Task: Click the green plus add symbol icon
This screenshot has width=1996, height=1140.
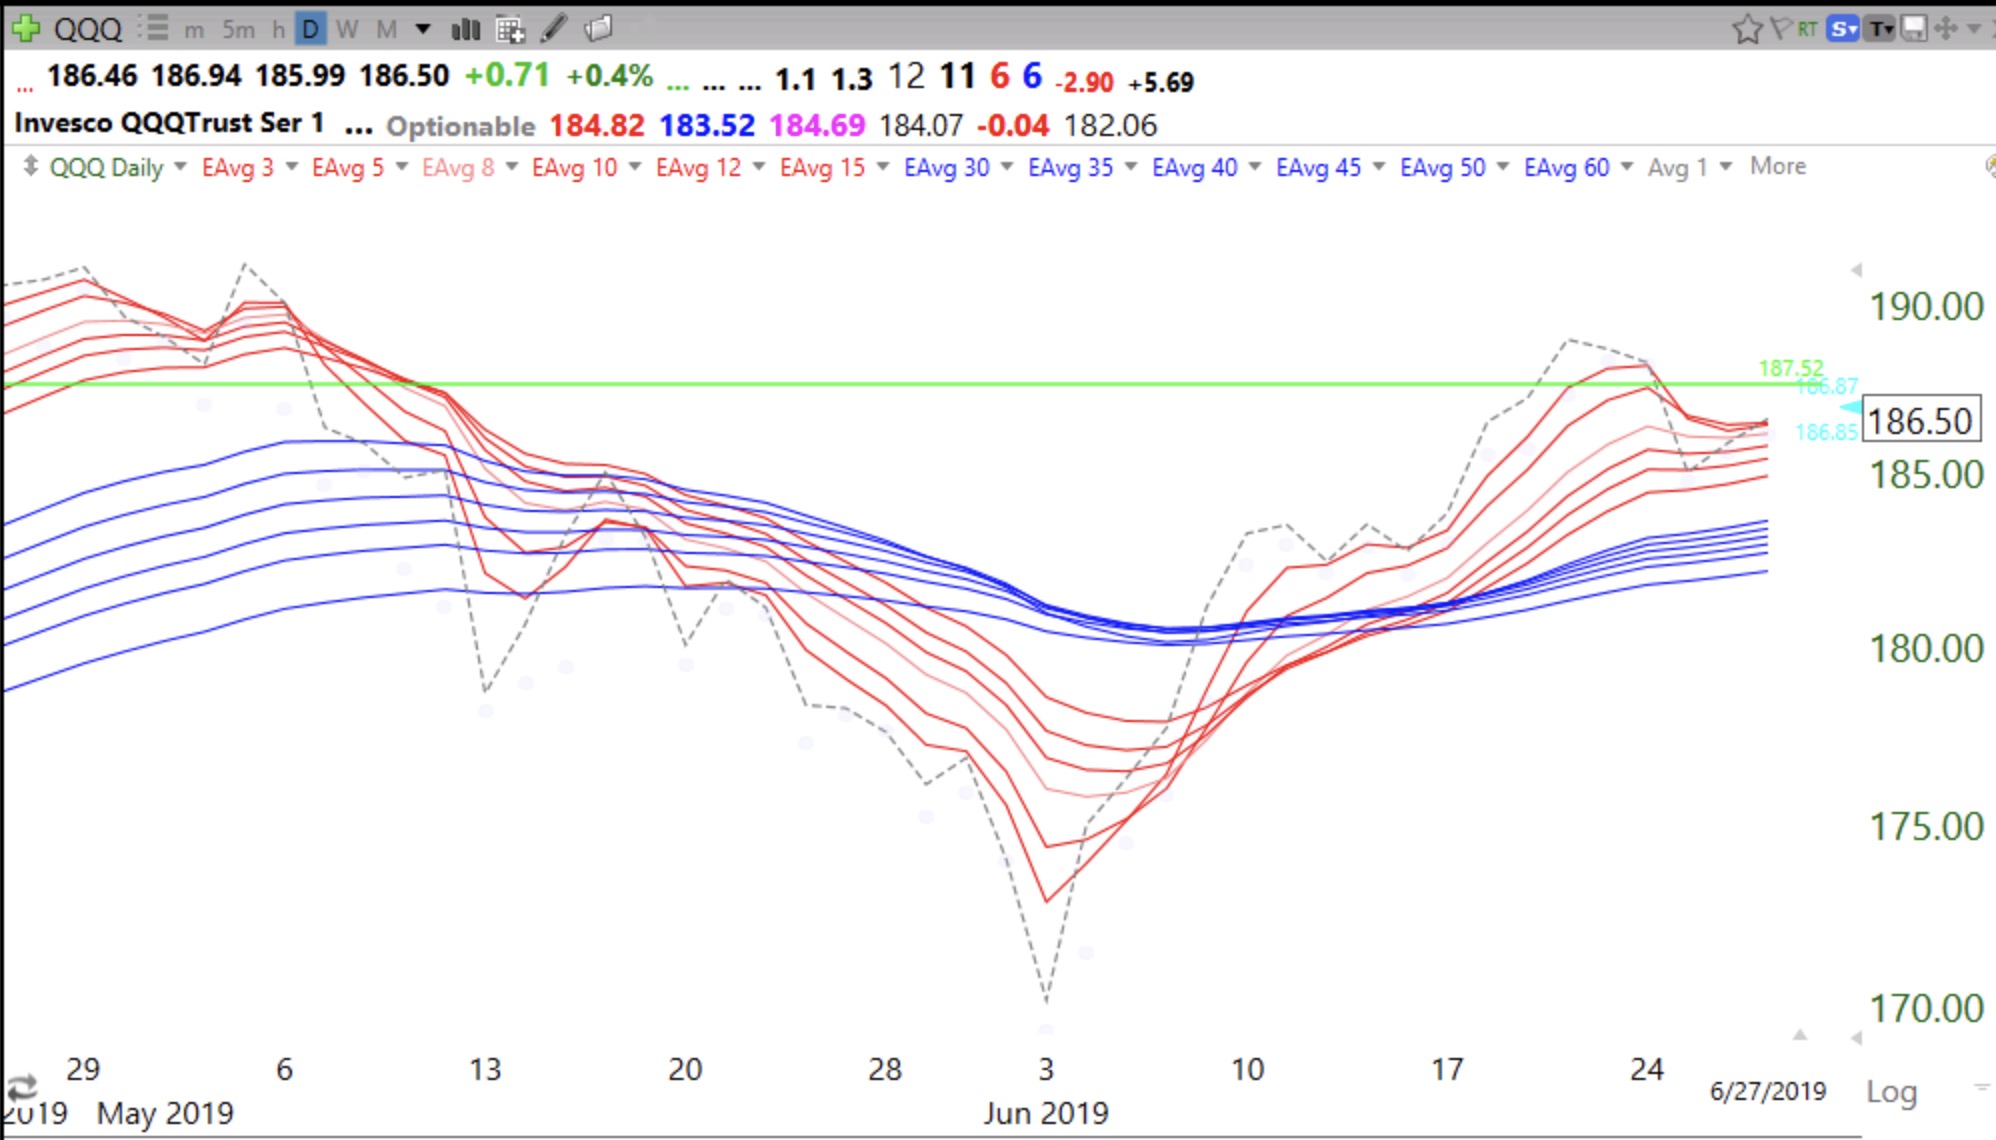Action: [26, 28]
